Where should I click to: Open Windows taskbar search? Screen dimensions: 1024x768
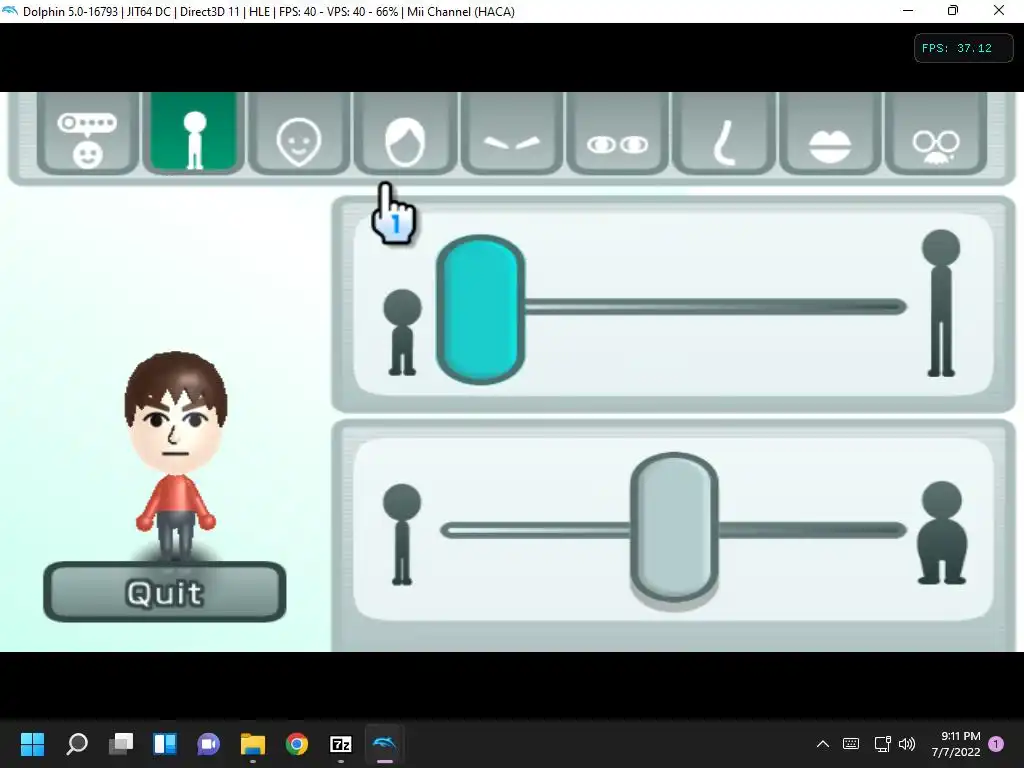tap(77, 744)
